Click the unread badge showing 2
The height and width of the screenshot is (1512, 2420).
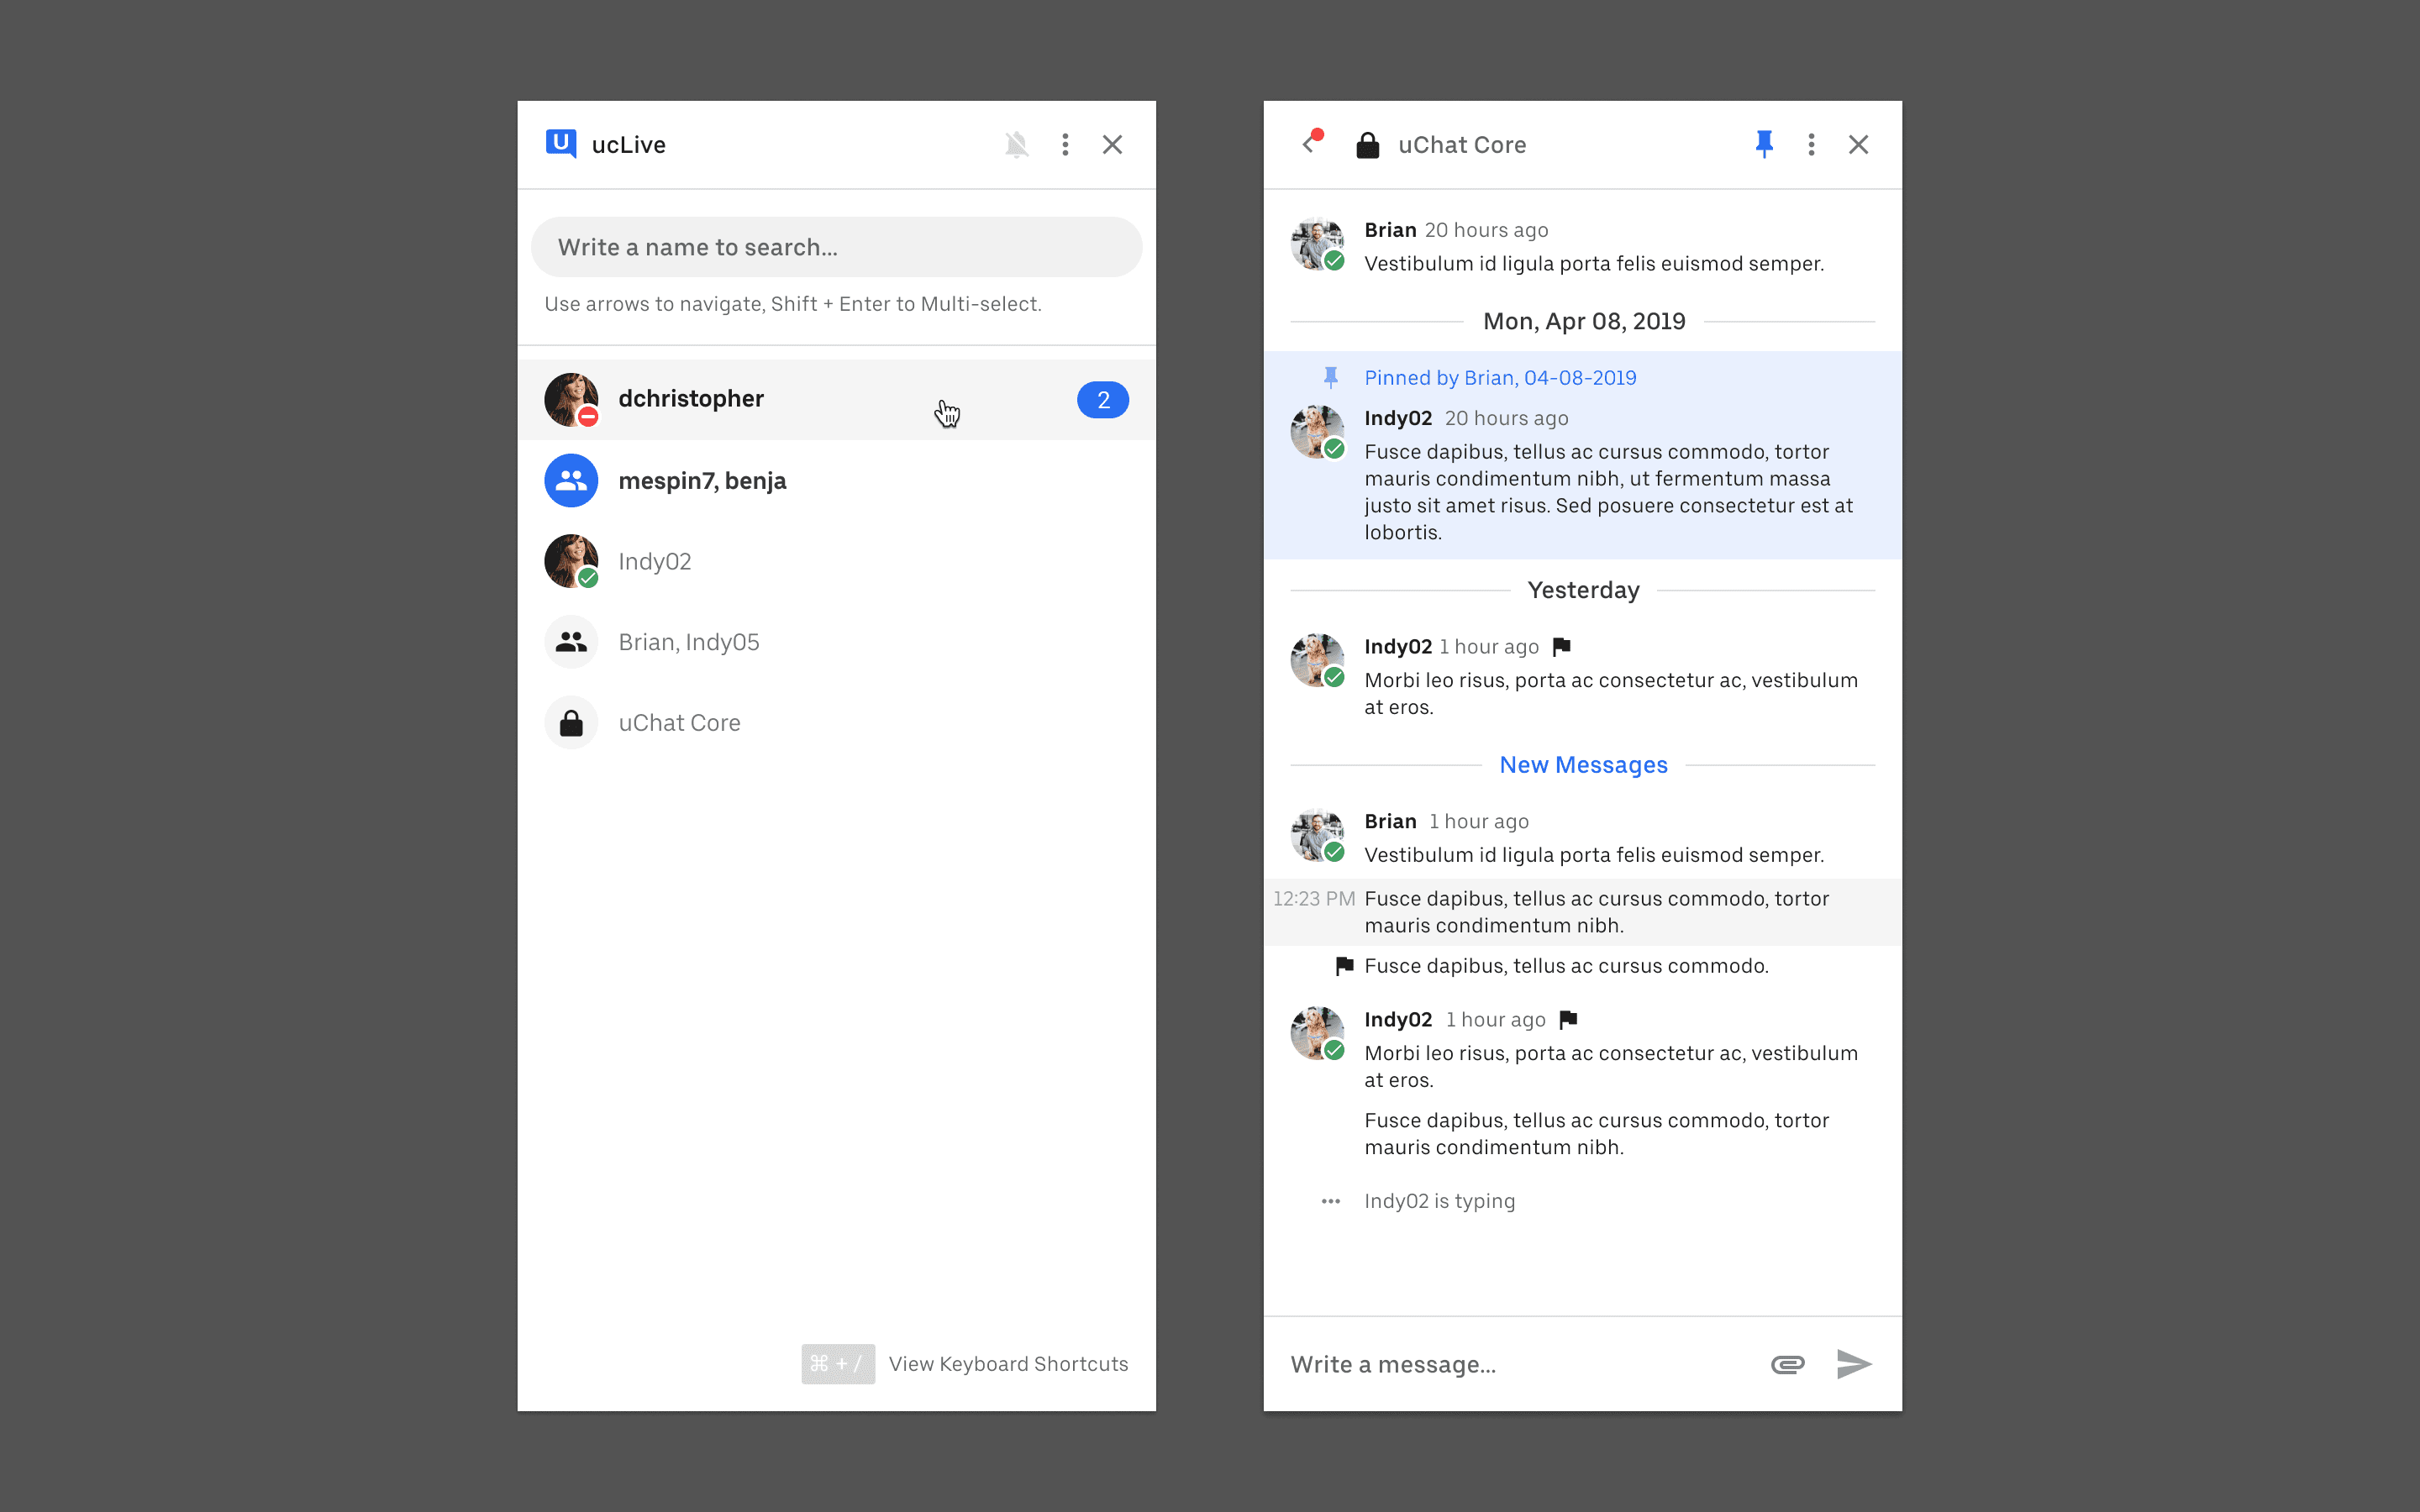tap(1103, 400)
